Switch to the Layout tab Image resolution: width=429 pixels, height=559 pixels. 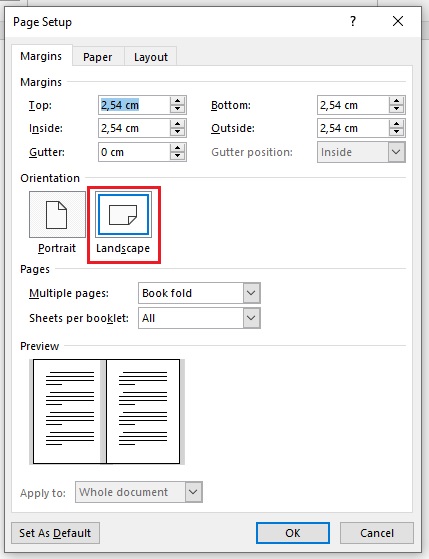(x=150, y=57)
